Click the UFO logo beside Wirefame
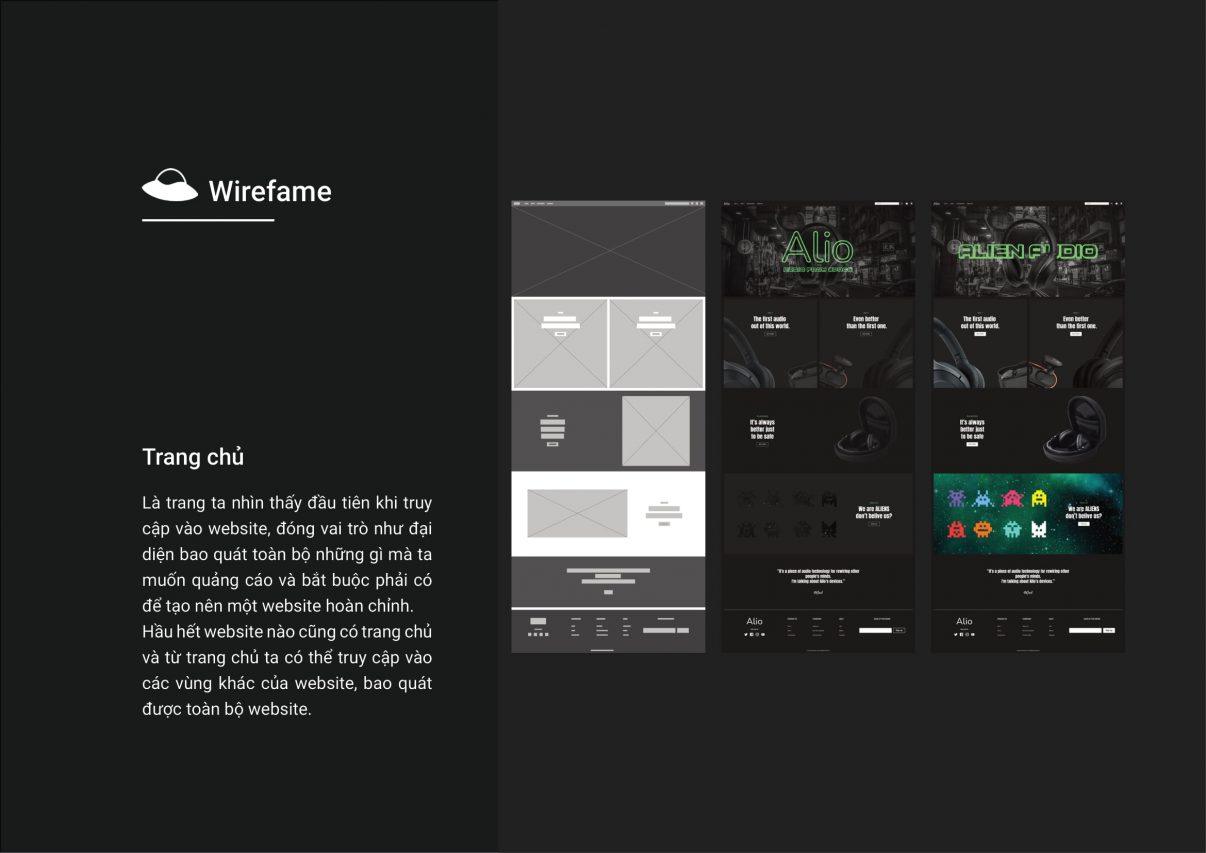This screenshot has width=1206, height=853. pyautogui.click(x=170, y=185)
